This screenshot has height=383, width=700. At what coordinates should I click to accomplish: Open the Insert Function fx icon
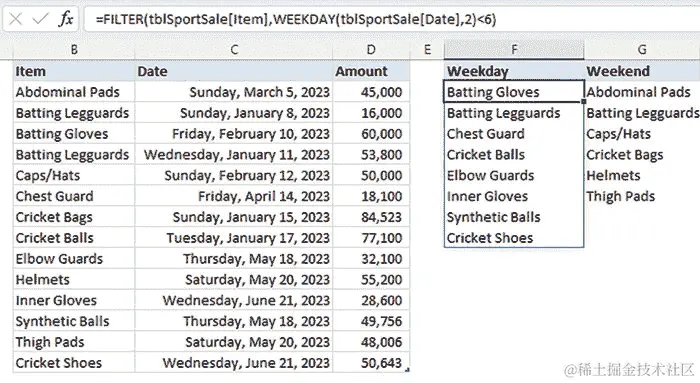[66, 19]
